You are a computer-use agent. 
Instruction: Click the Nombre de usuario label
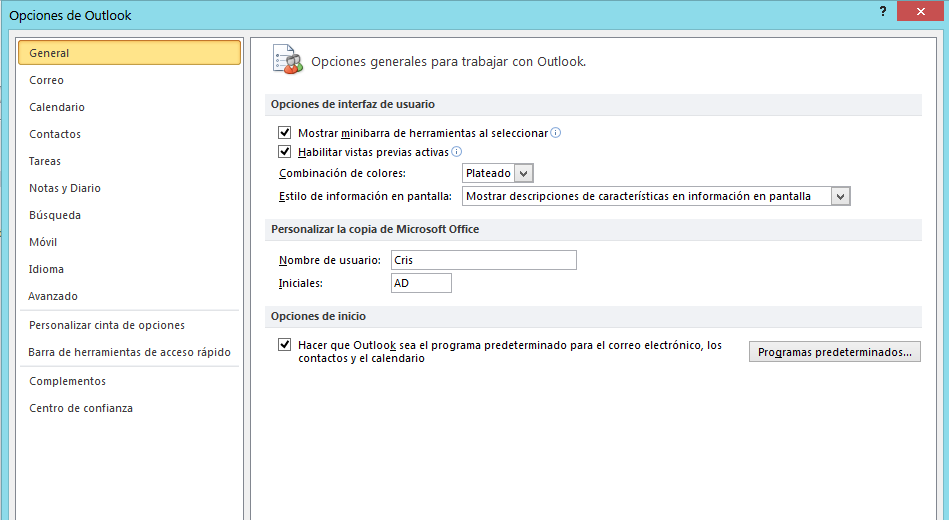click(x=329, y=260)
